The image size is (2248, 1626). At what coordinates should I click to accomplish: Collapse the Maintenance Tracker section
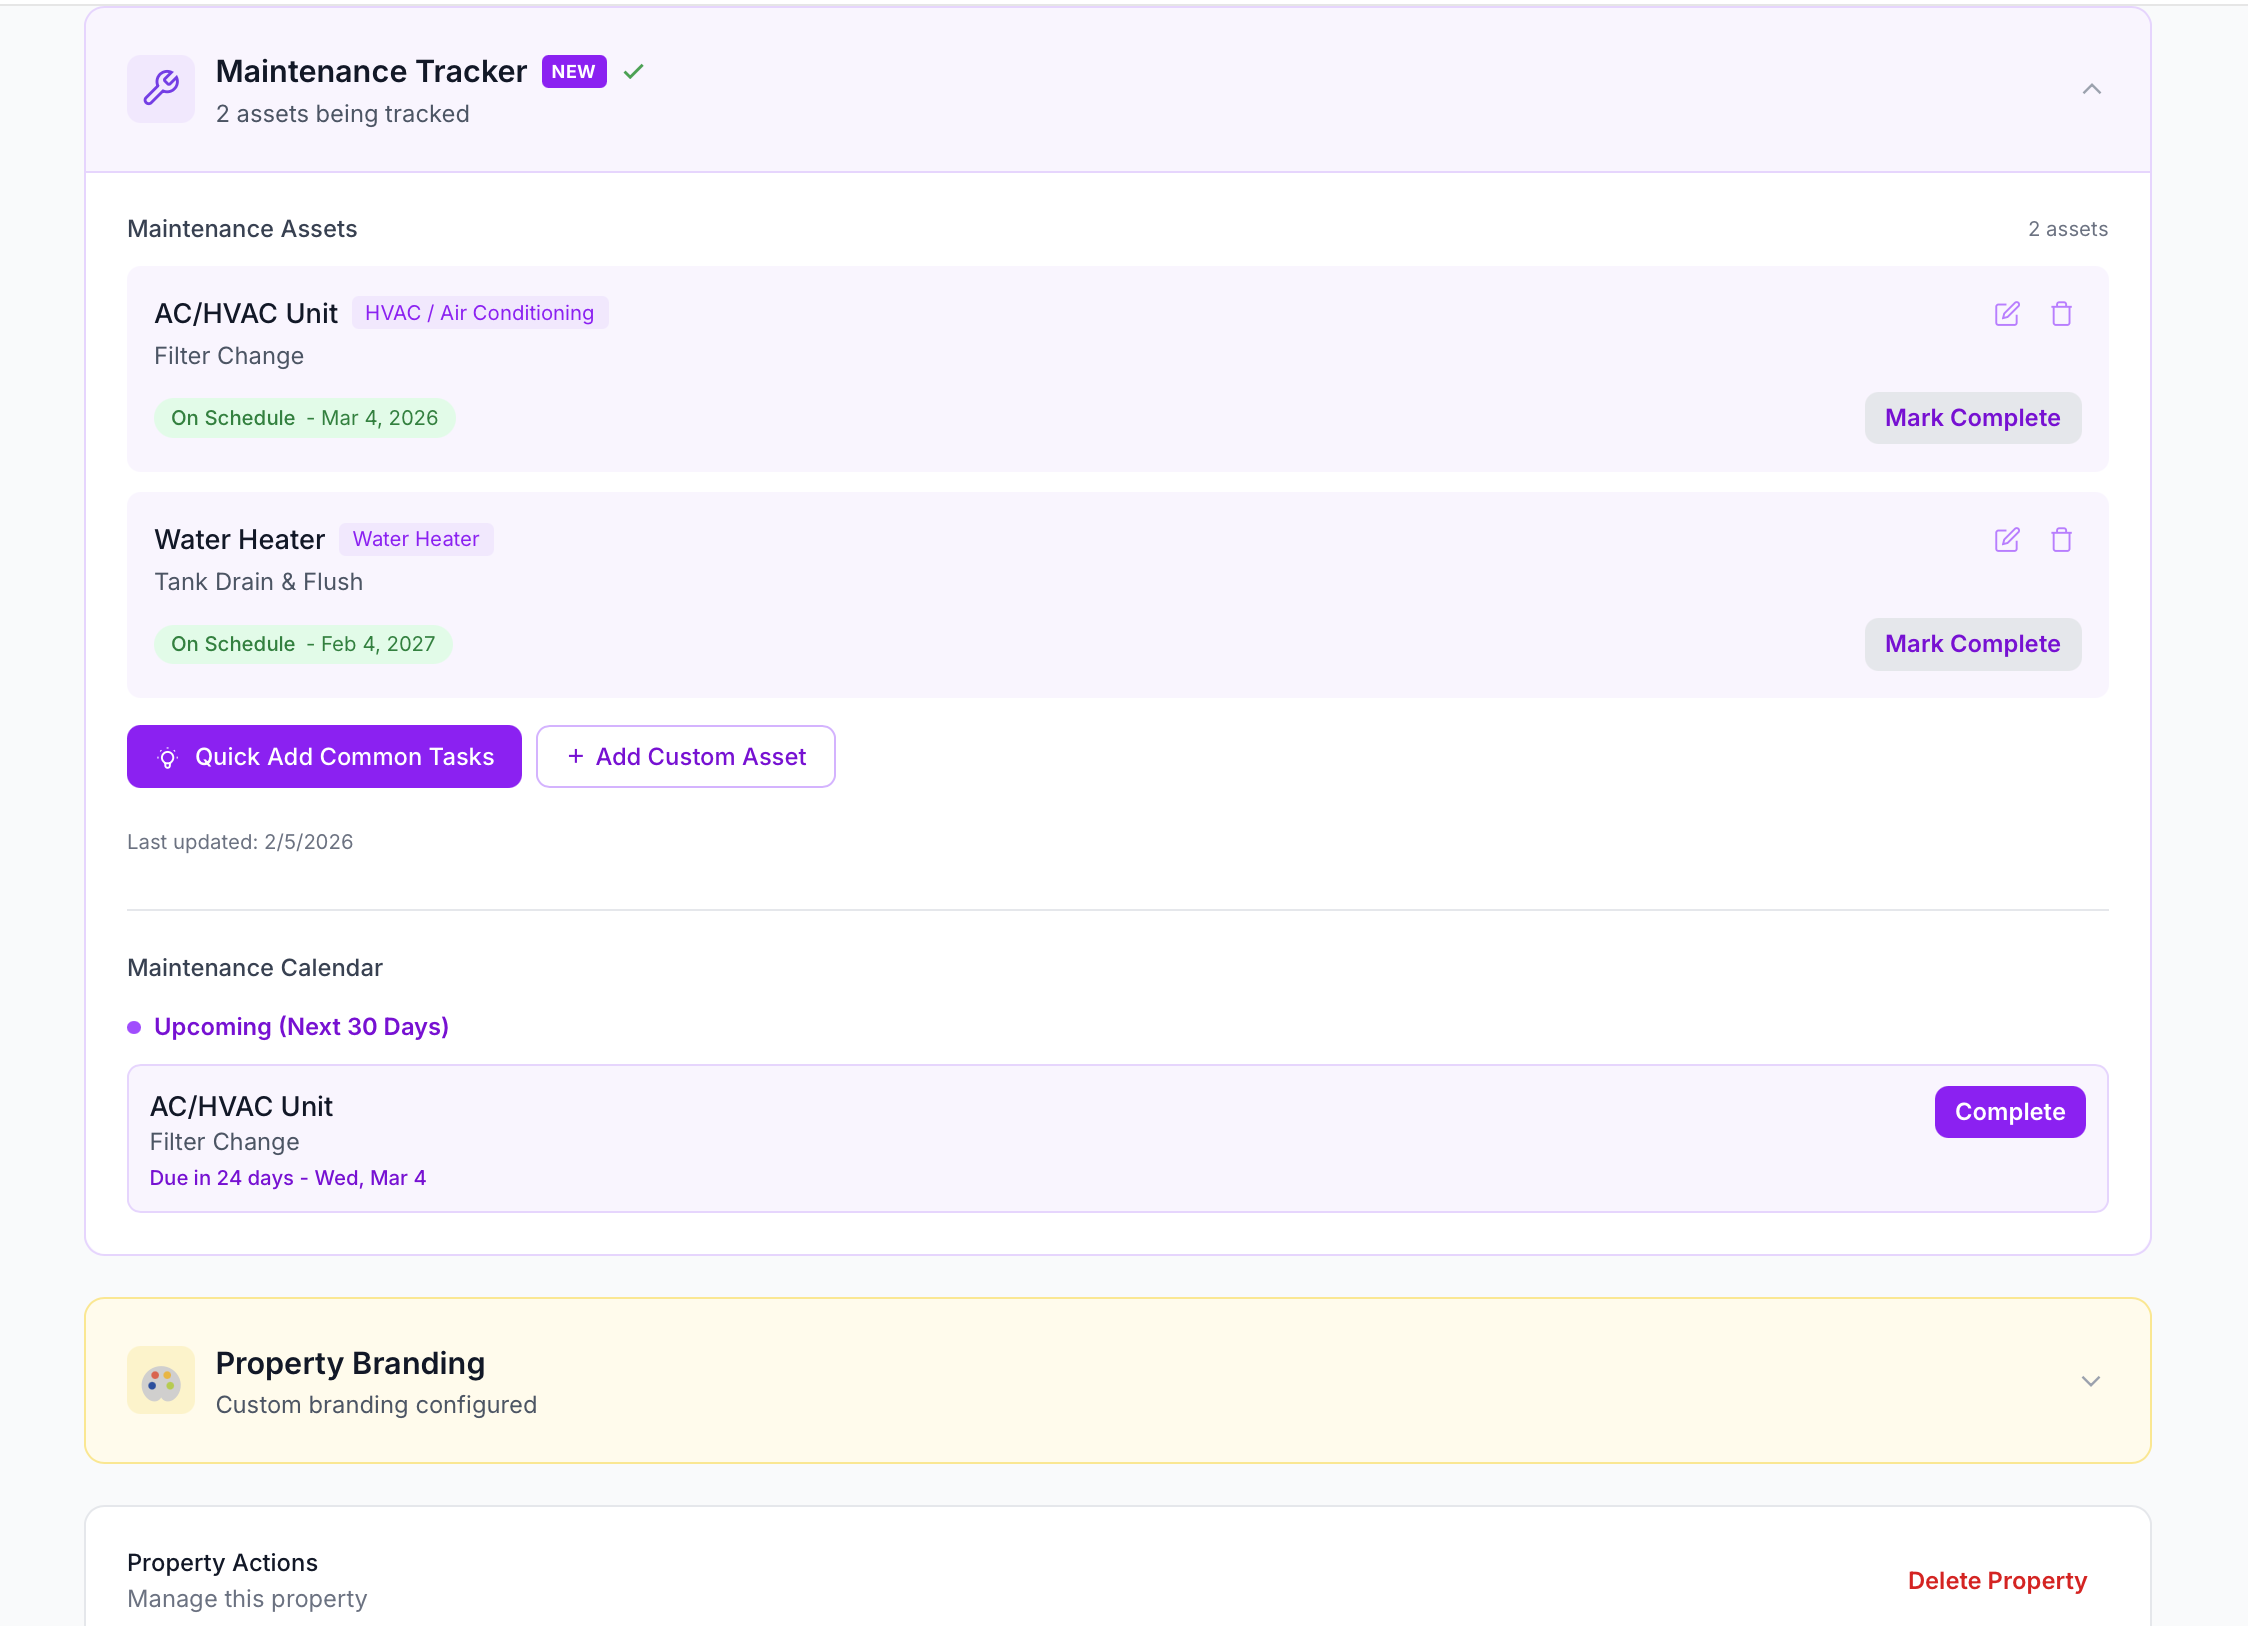coord(2094,89)
